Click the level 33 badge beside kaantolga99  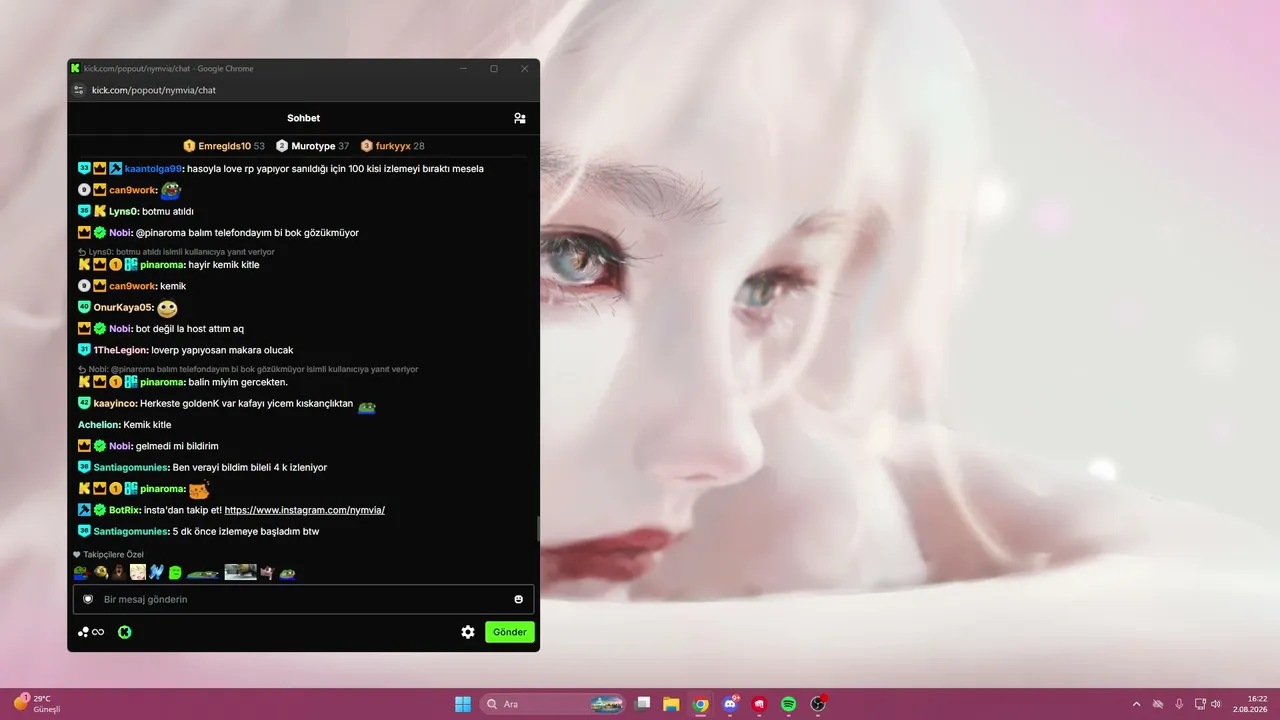tap(84, 168)
